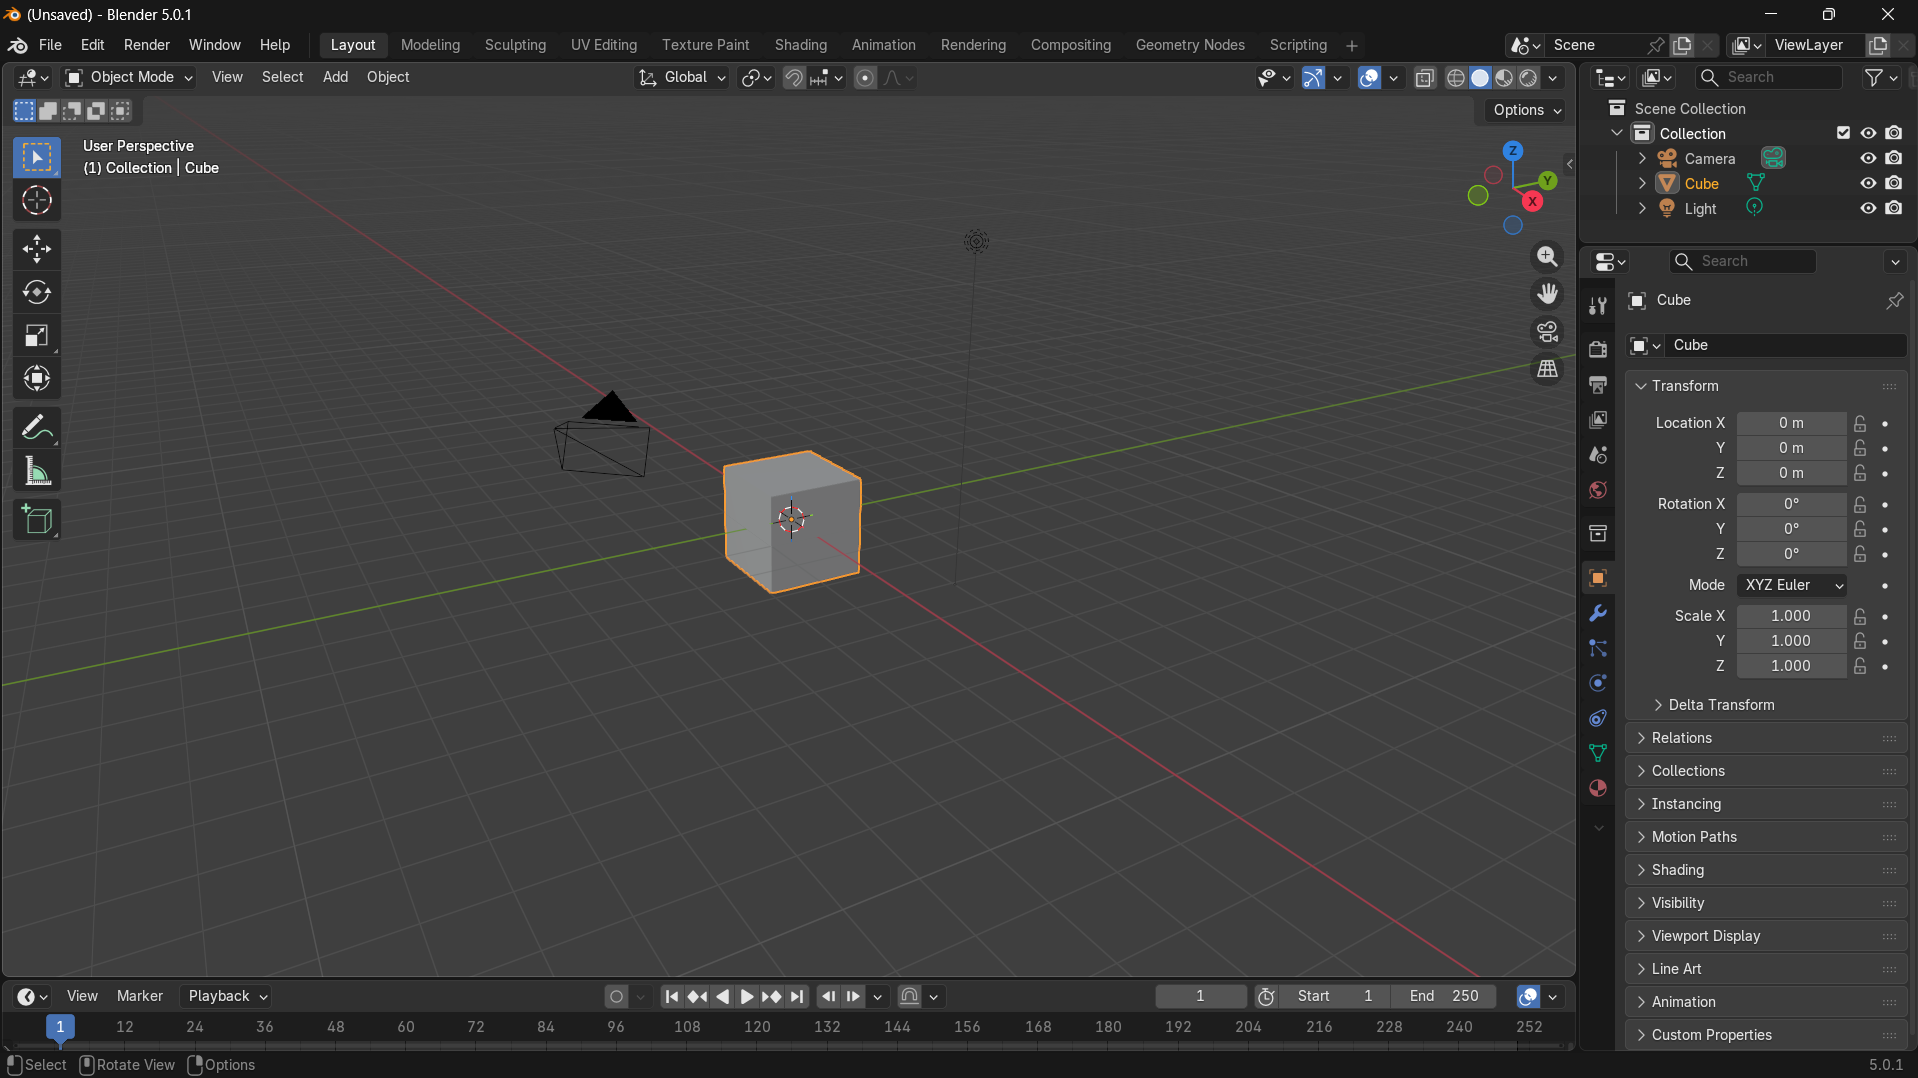The image size is (1918, 1078).
Task: Uncheck the Collection checkbox in outliner
Action: point(1843,132)
